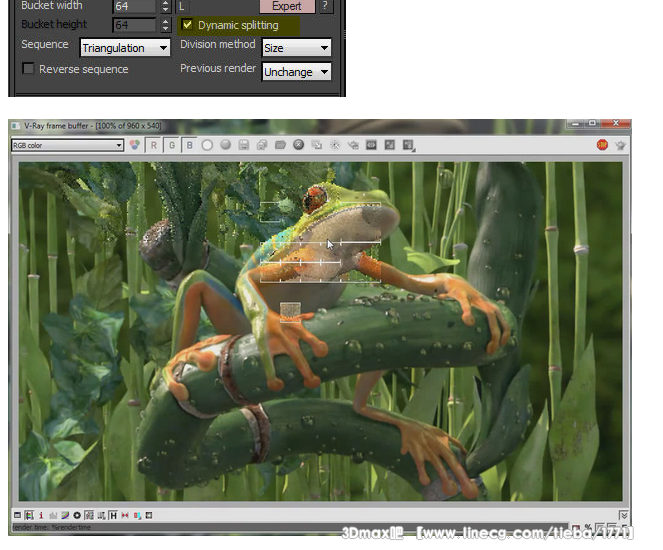Toggle the green channel G button
663x550 pixels.
click(x=172, y=145)
